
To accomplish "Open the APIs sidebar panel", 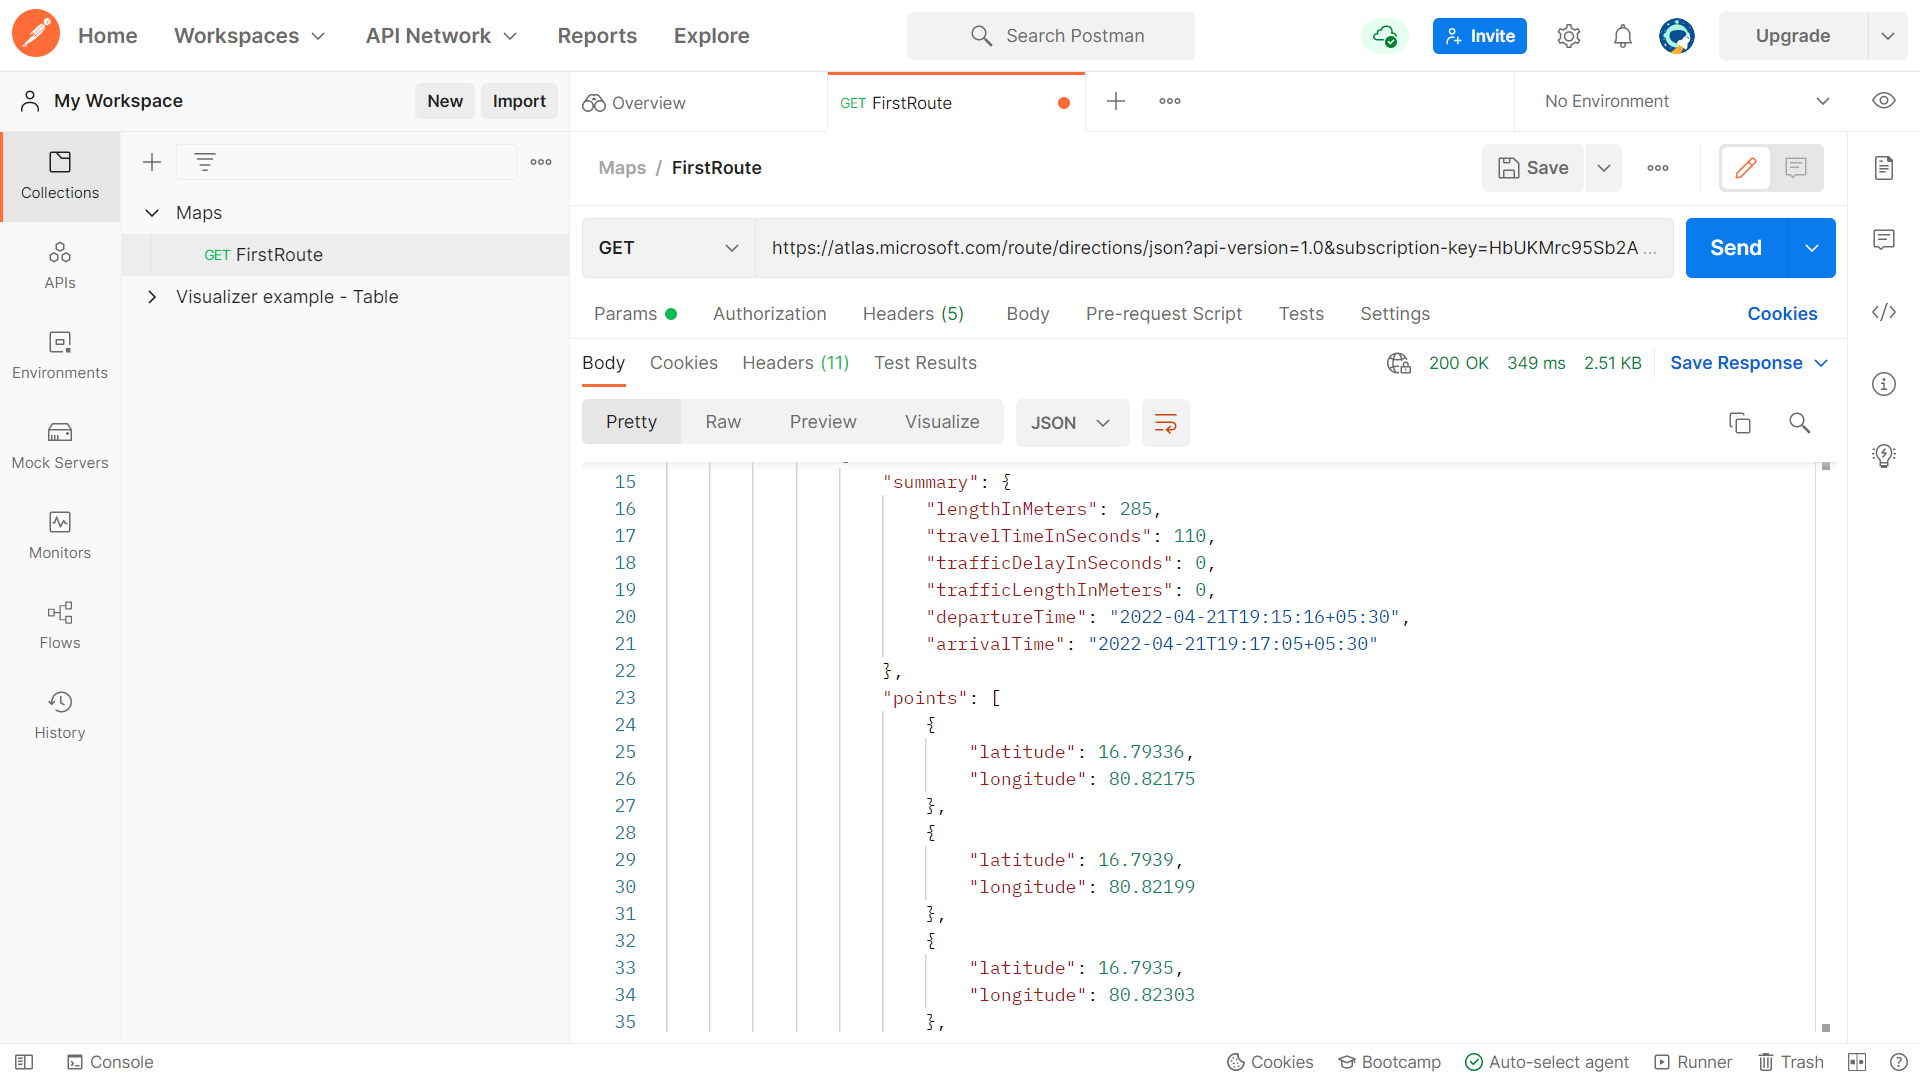I will click(60, 266).
